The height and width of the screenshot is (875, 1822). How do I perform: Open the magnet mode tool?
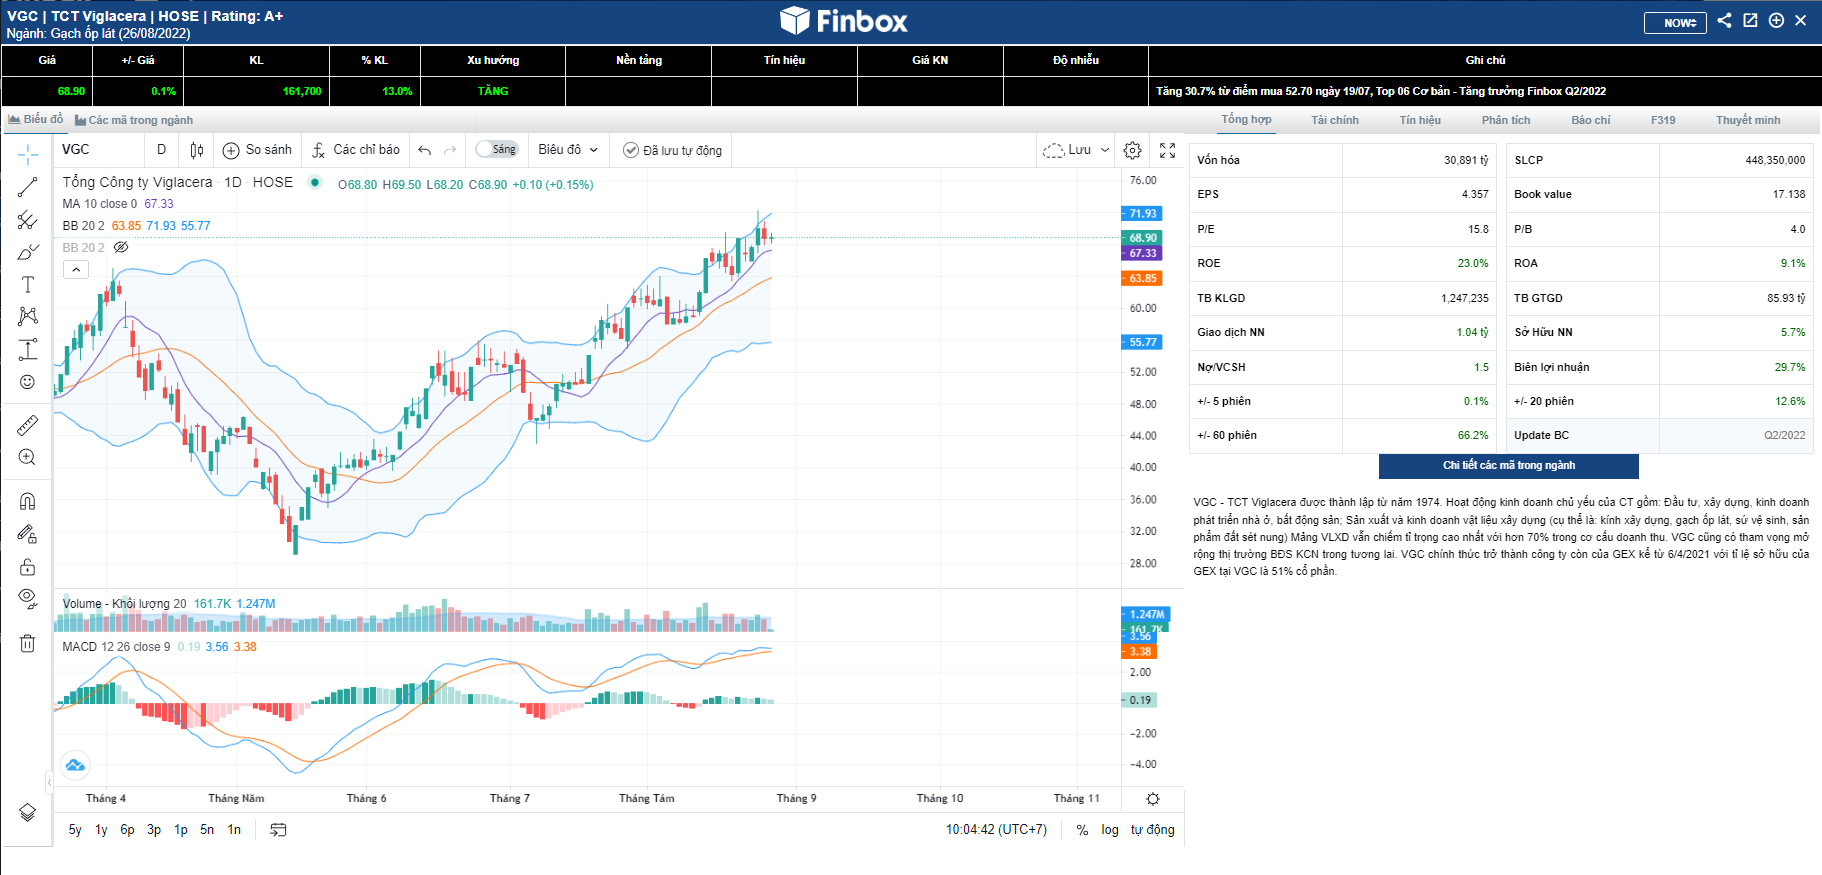point(28,501)
